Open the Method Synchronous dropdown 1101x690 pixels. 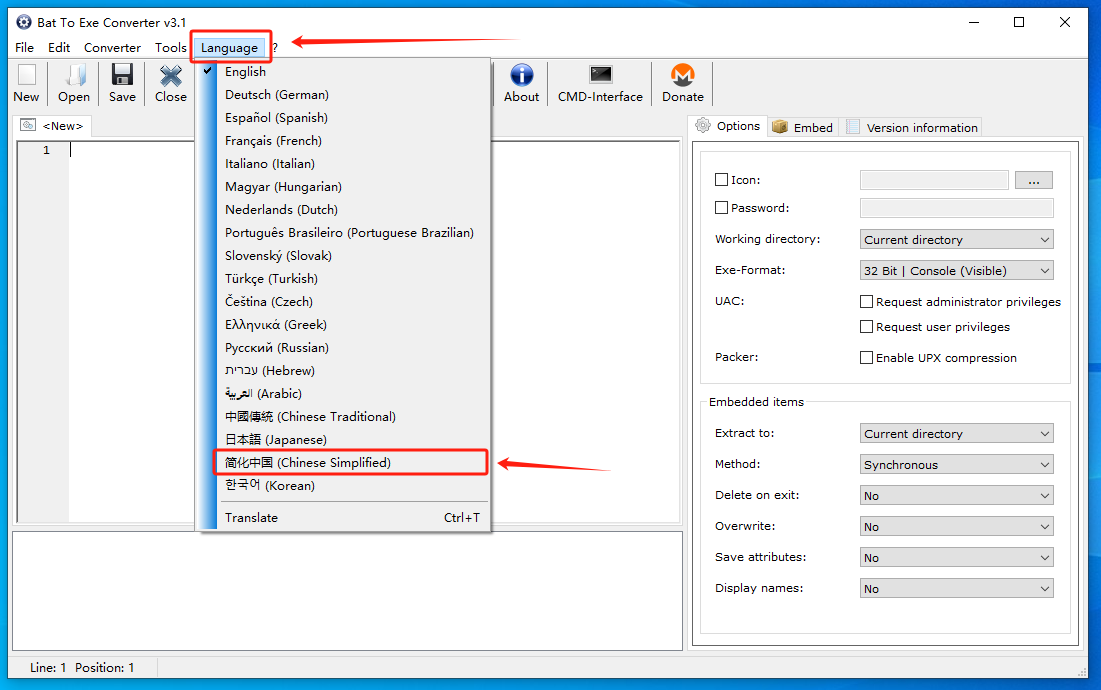point(956,464)
